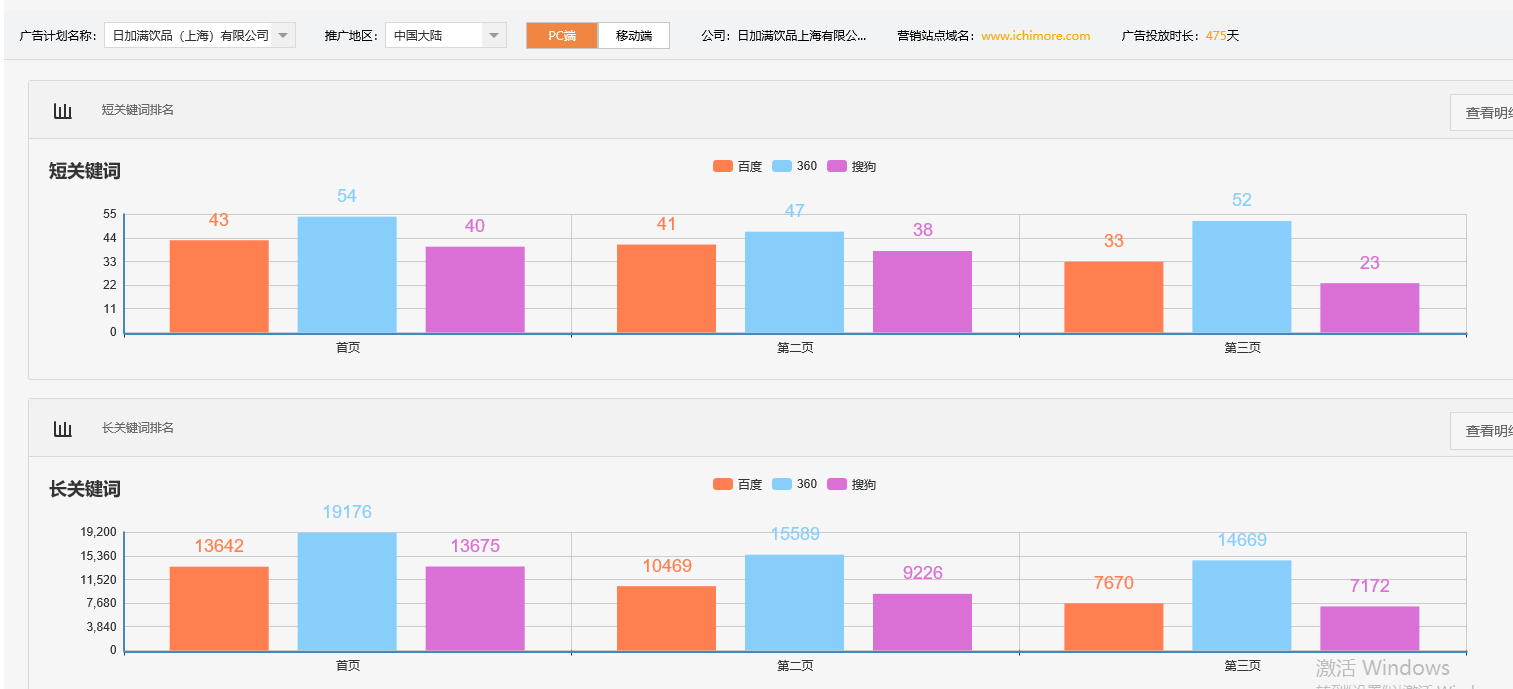
Task: Click the bar chart icon beside 长关键词排名
Action: click(x=63, y=429)
